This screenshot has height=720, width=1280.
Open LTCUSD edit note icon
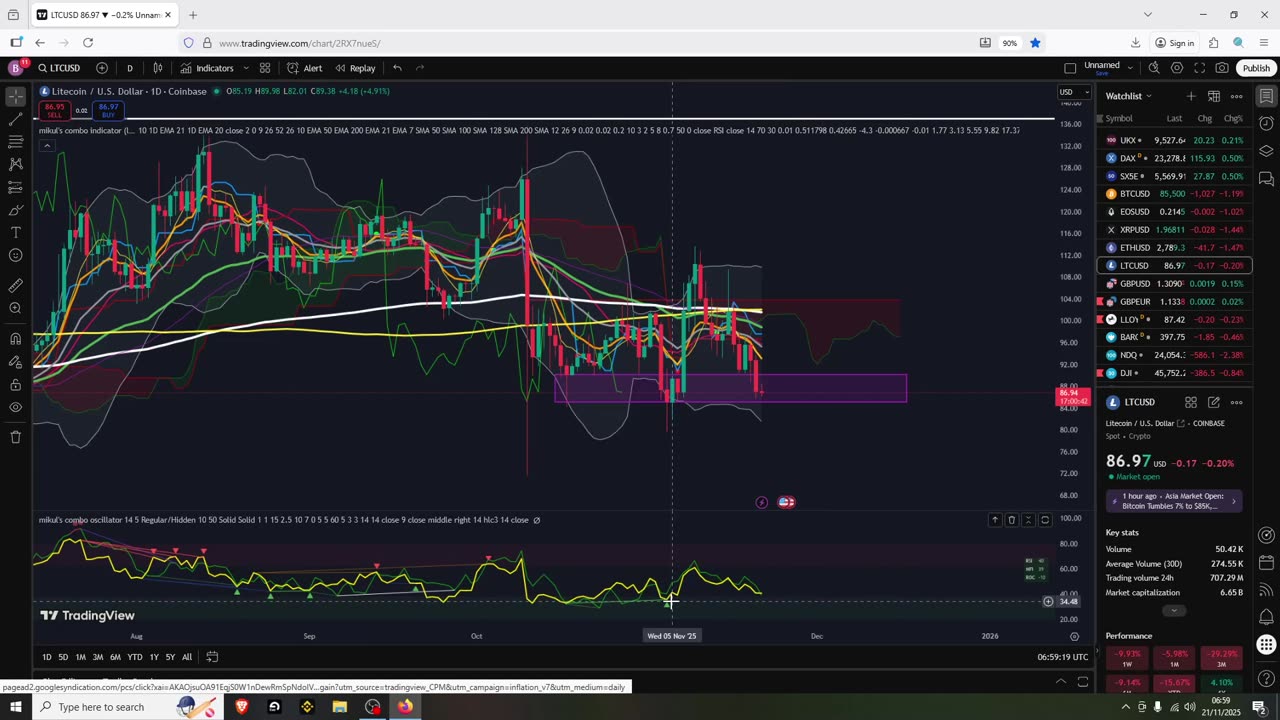click(1214, 402)
